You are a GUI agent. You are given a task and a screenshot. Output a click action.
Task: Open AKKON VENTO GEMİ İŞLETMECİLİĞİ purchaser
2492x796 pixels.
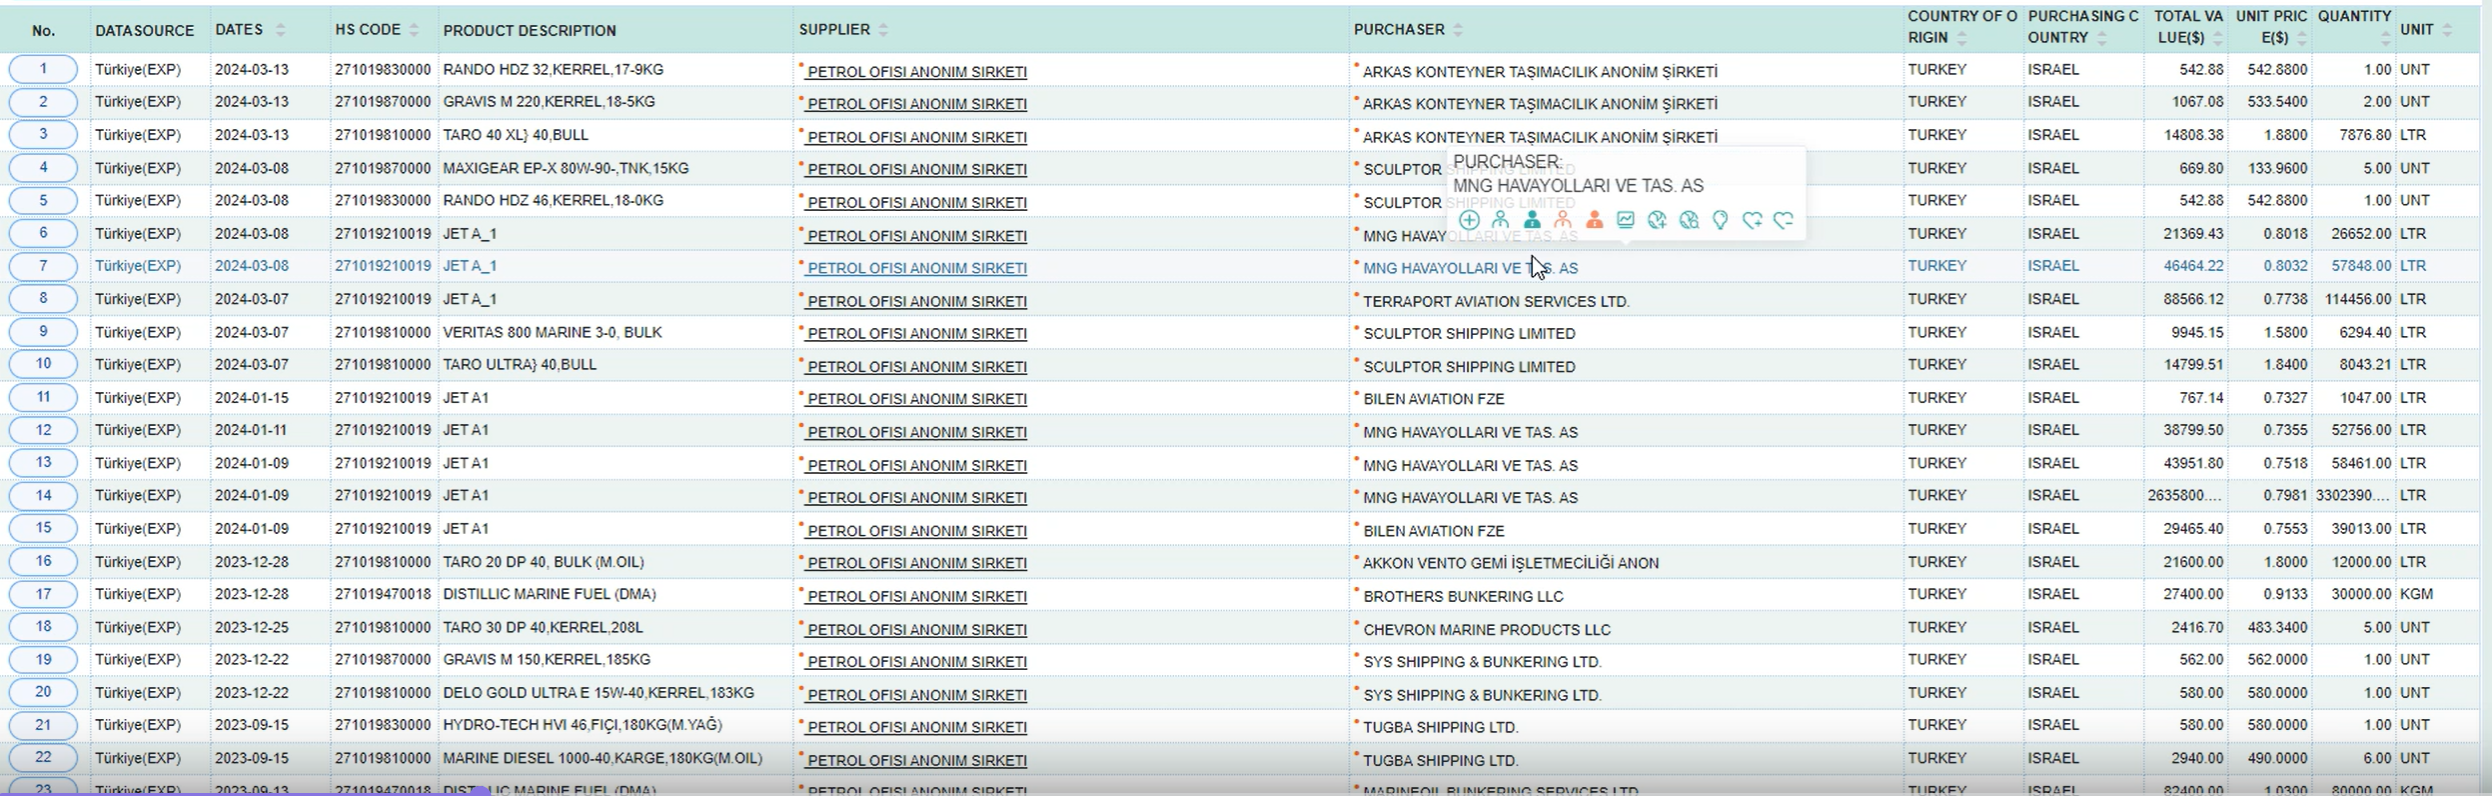[1510, 563]
